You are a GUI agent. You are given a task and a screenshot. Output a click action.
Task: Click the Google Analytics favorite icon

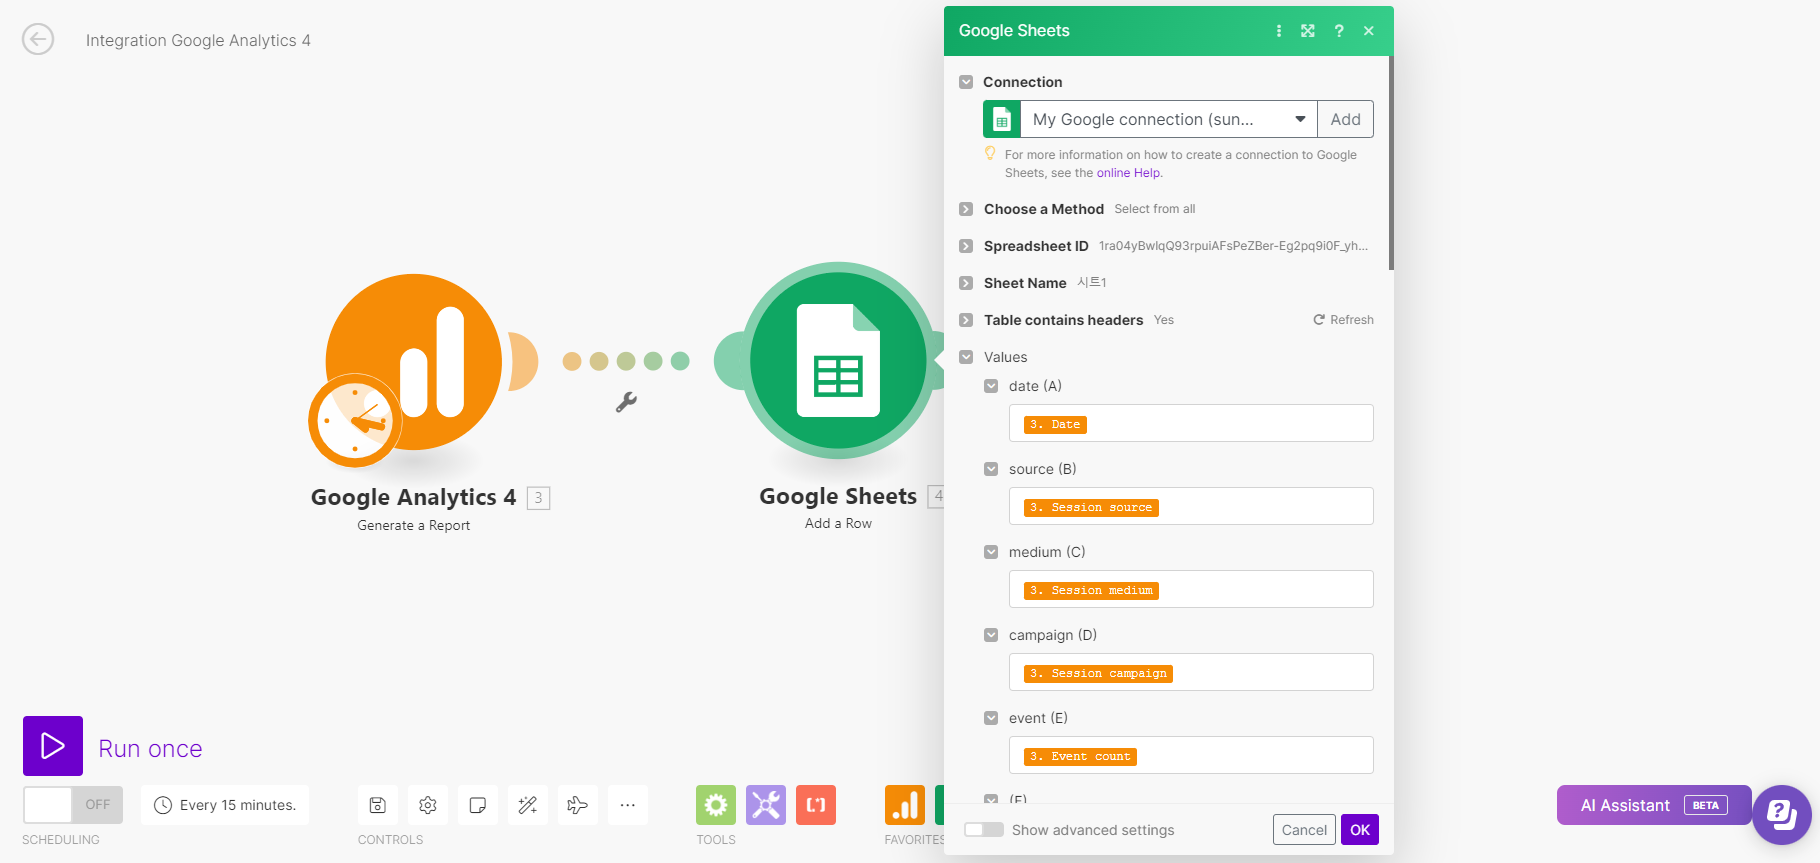pos(905,805)
